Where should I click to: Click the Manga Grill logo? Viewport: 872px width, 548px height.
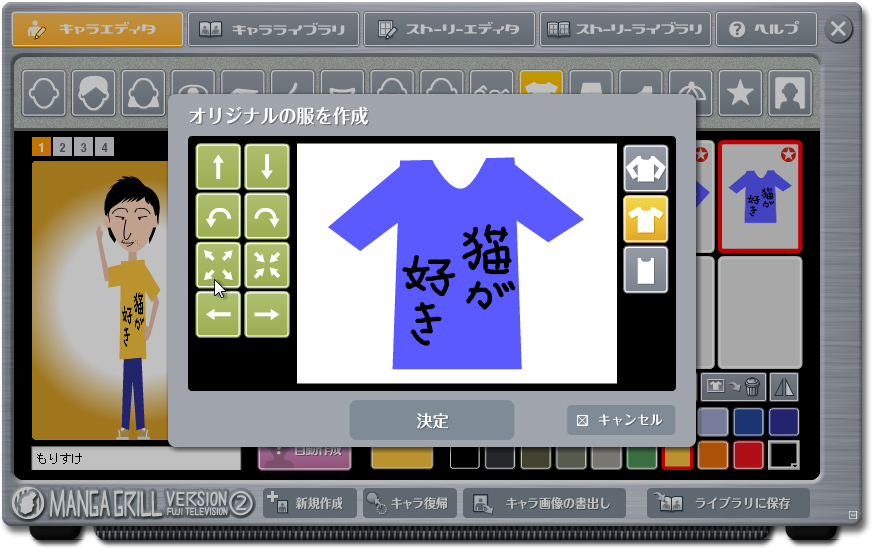pos(132,503)
